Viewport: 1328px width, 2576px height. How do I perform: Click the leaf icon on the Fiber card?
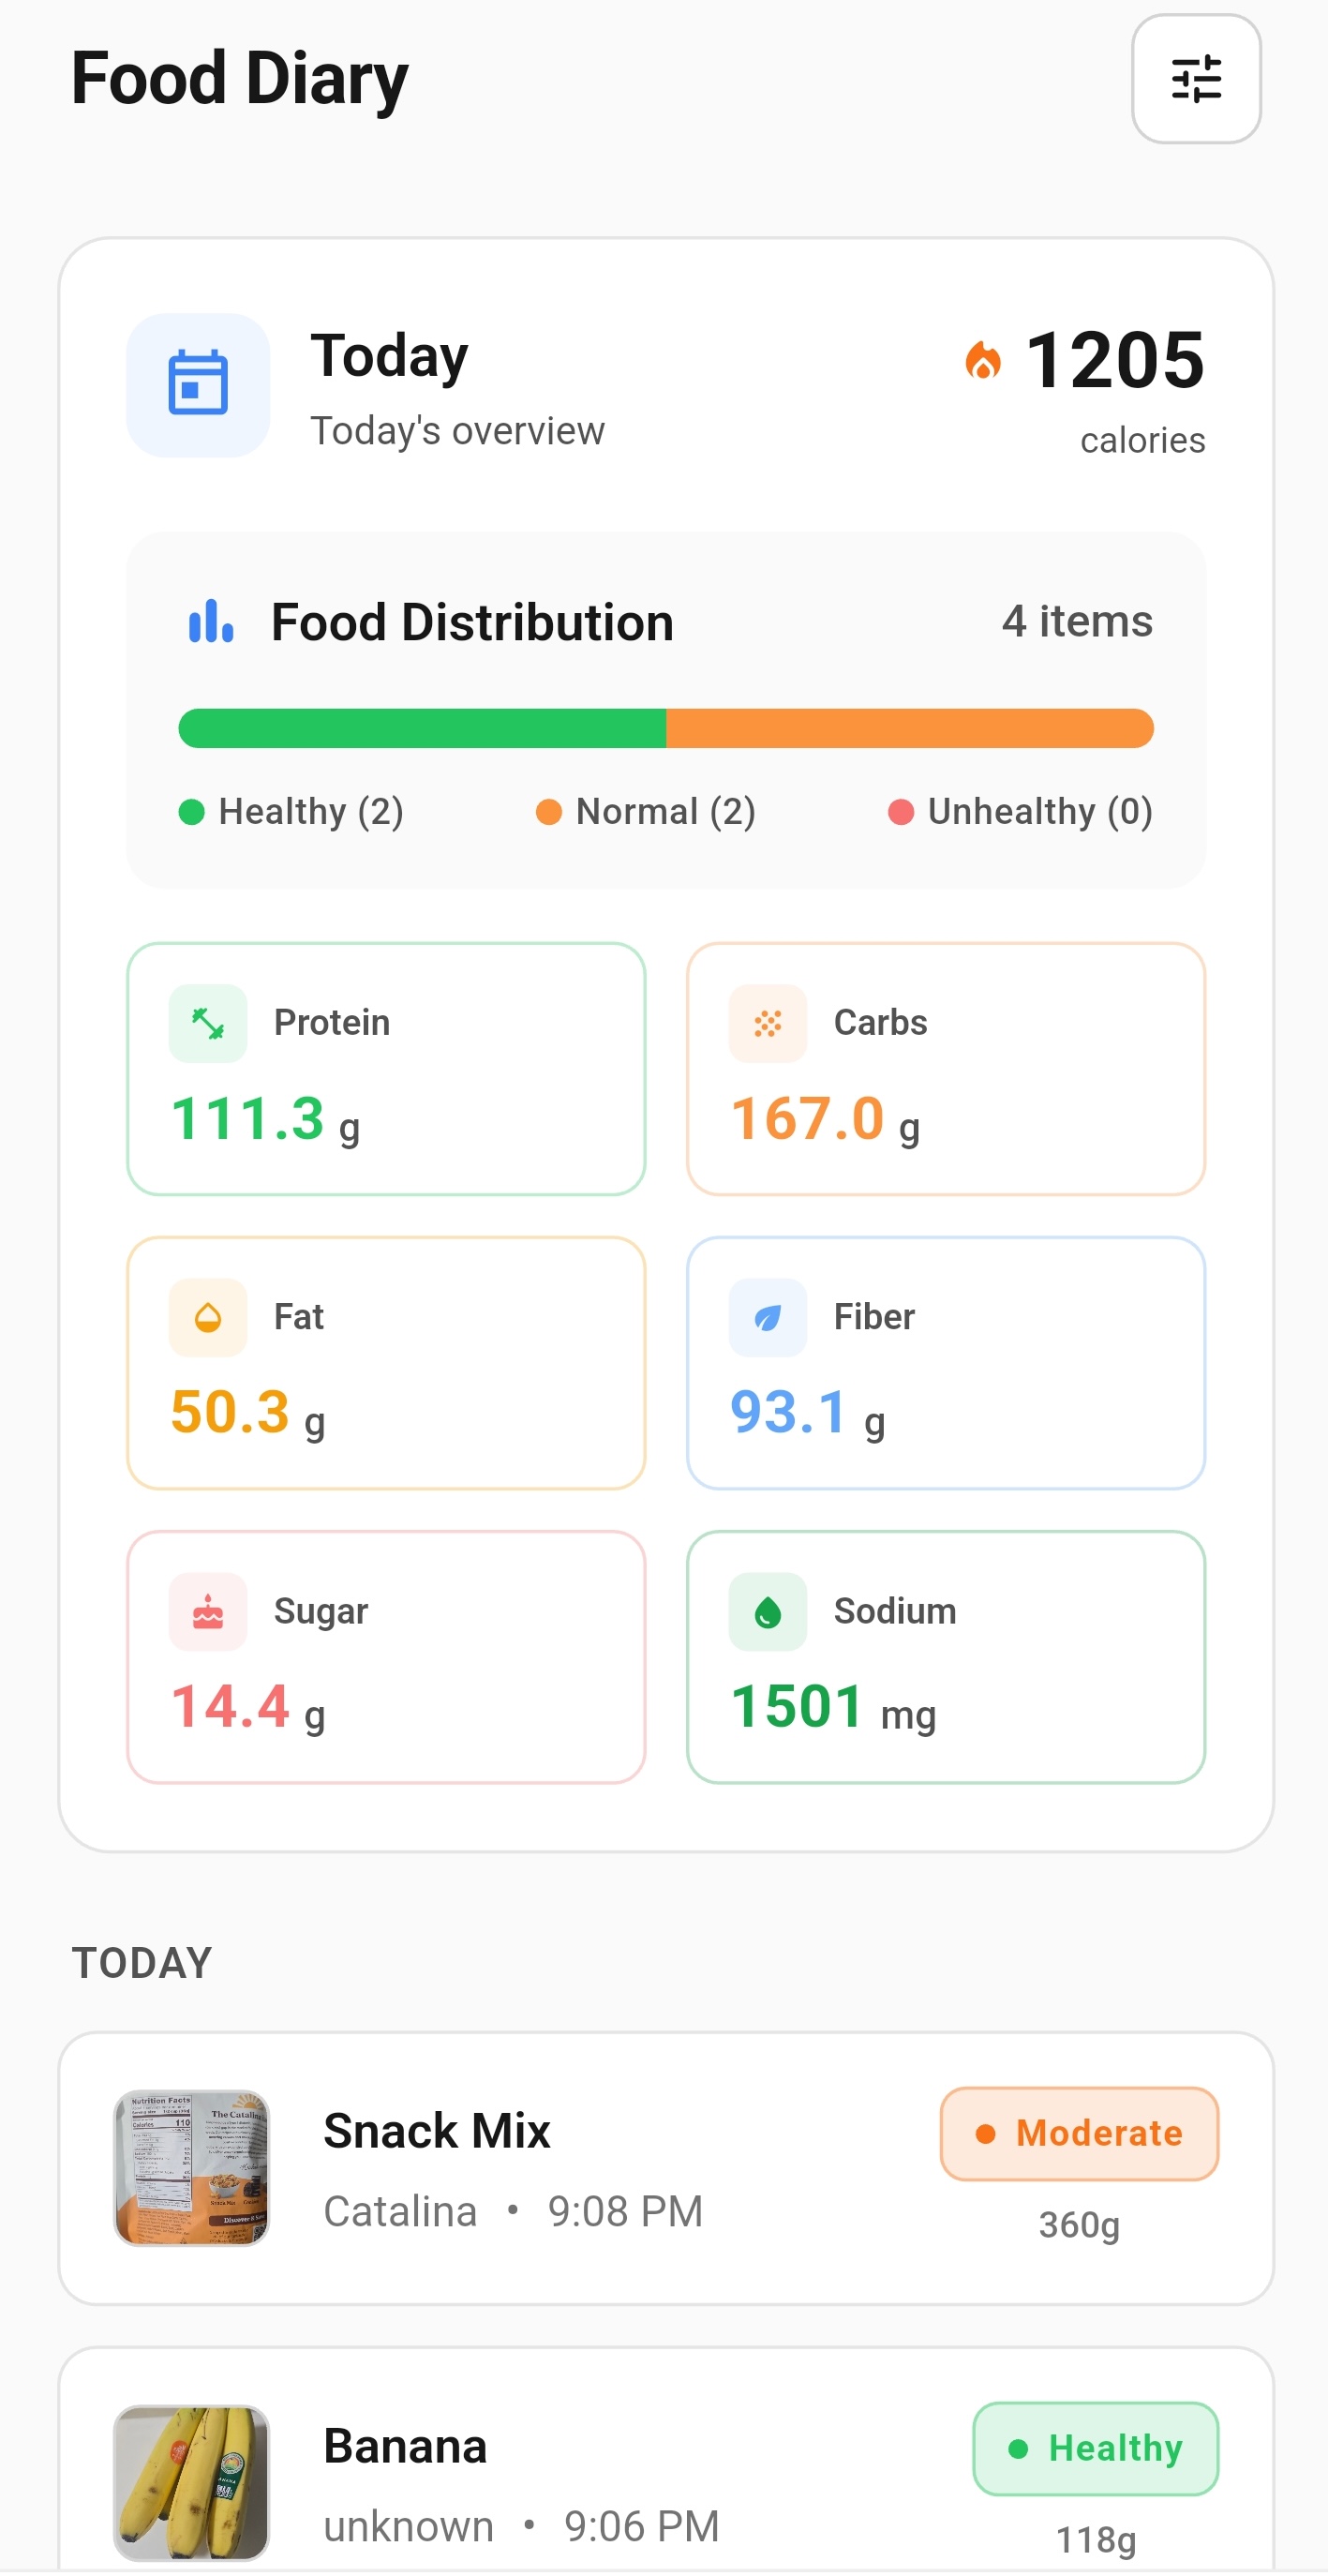[x=766, y=1317]
